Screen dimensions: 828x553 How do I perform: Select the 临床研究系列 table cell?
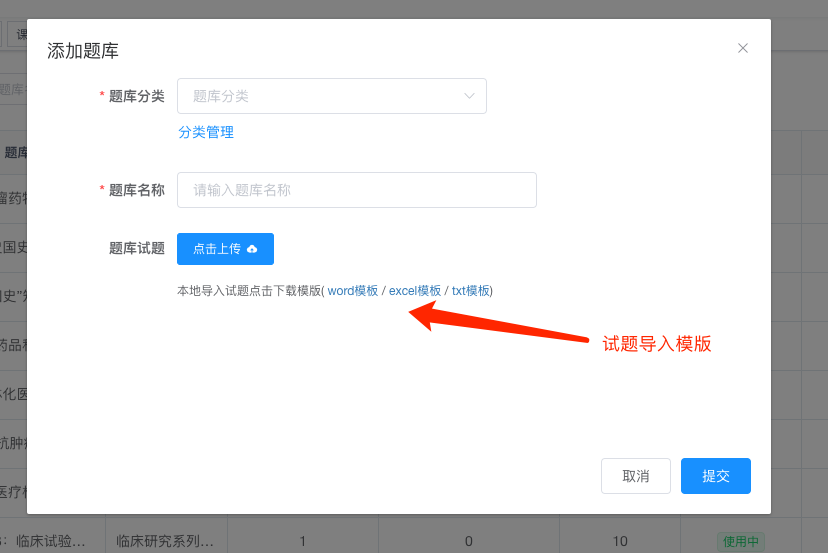click(165, 541)
